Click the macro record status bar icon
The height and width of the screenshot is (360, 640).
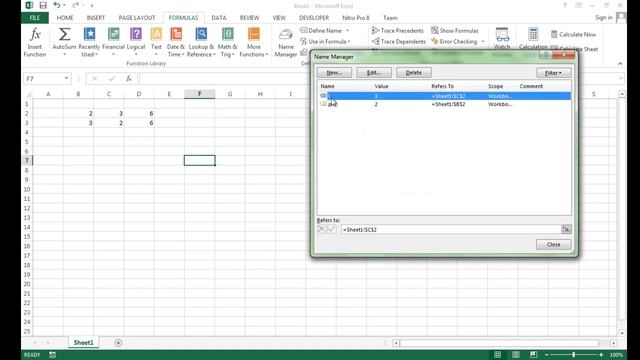(52, 355)
